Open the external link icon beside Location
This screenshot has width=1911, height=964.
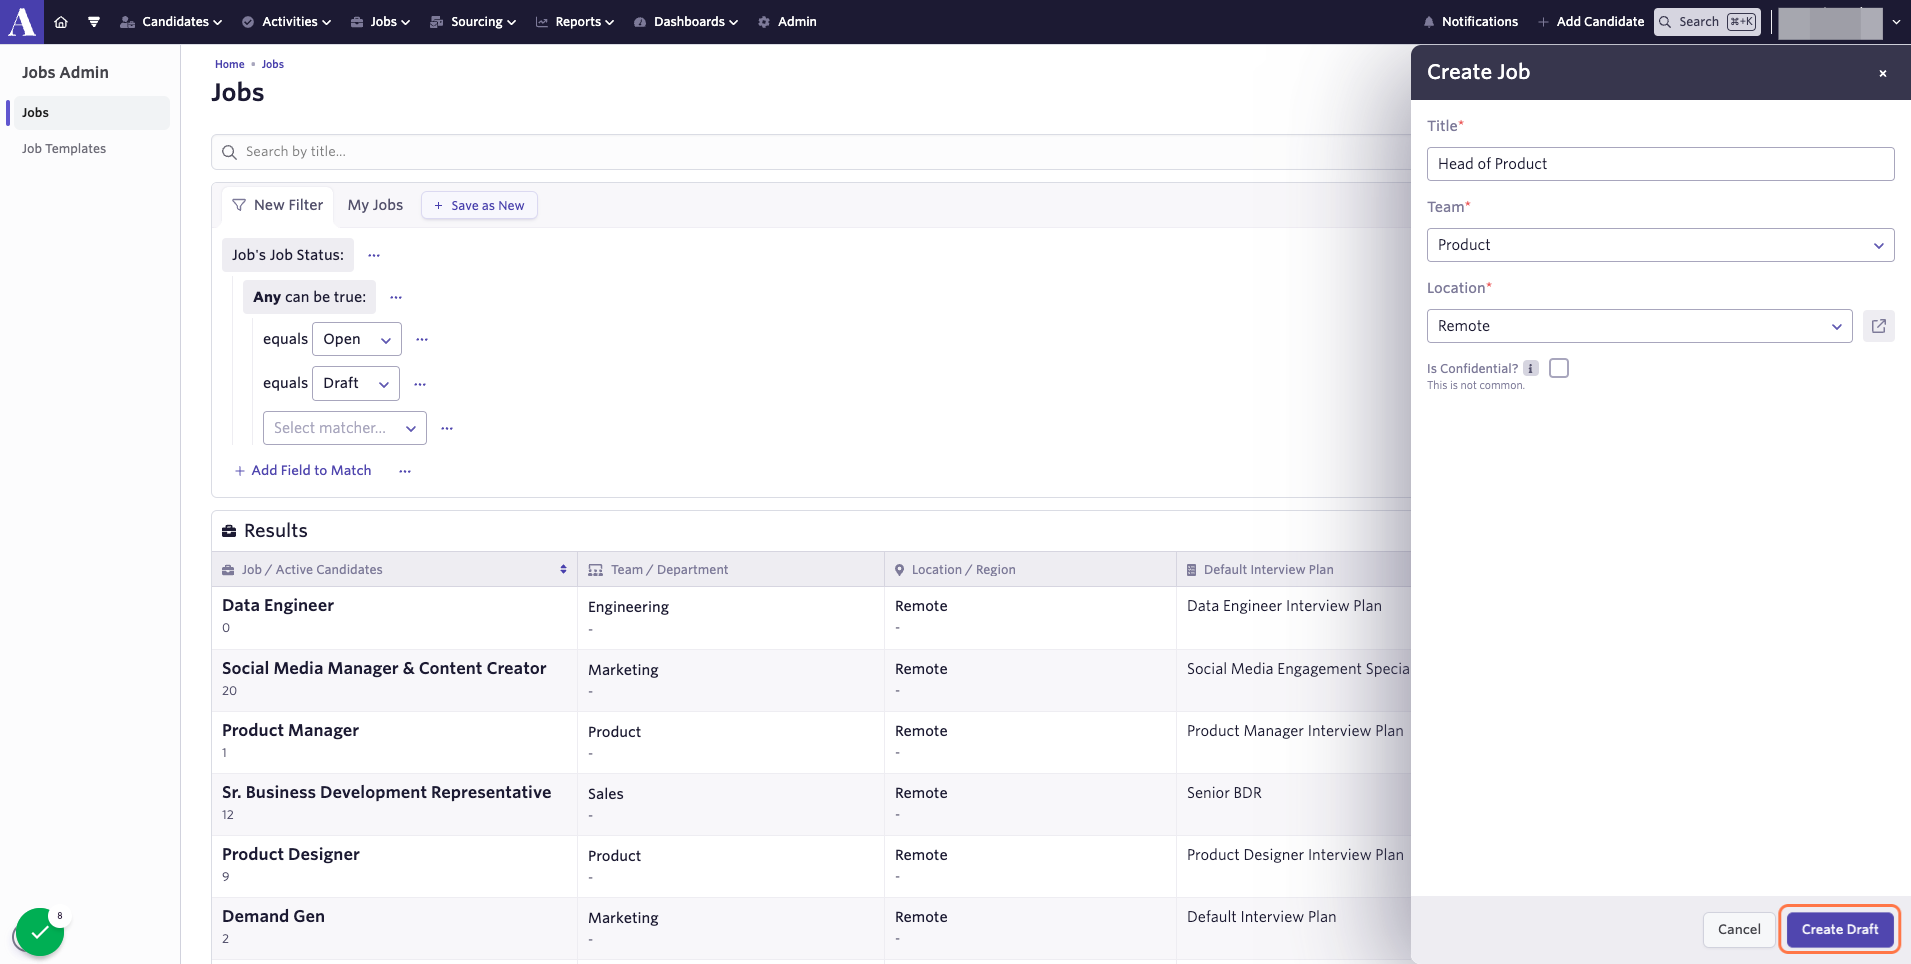(1879, 326)
